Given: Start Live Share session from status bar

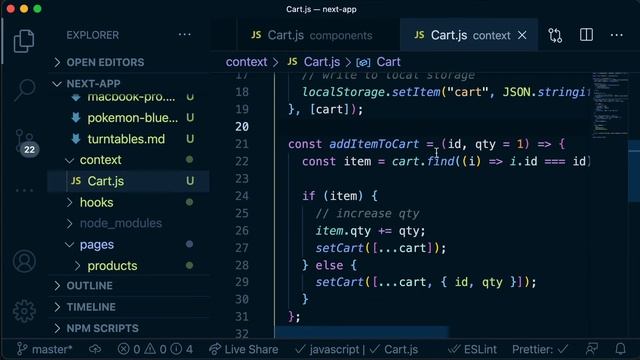Looking at the screenshot, I should [243, 349].
